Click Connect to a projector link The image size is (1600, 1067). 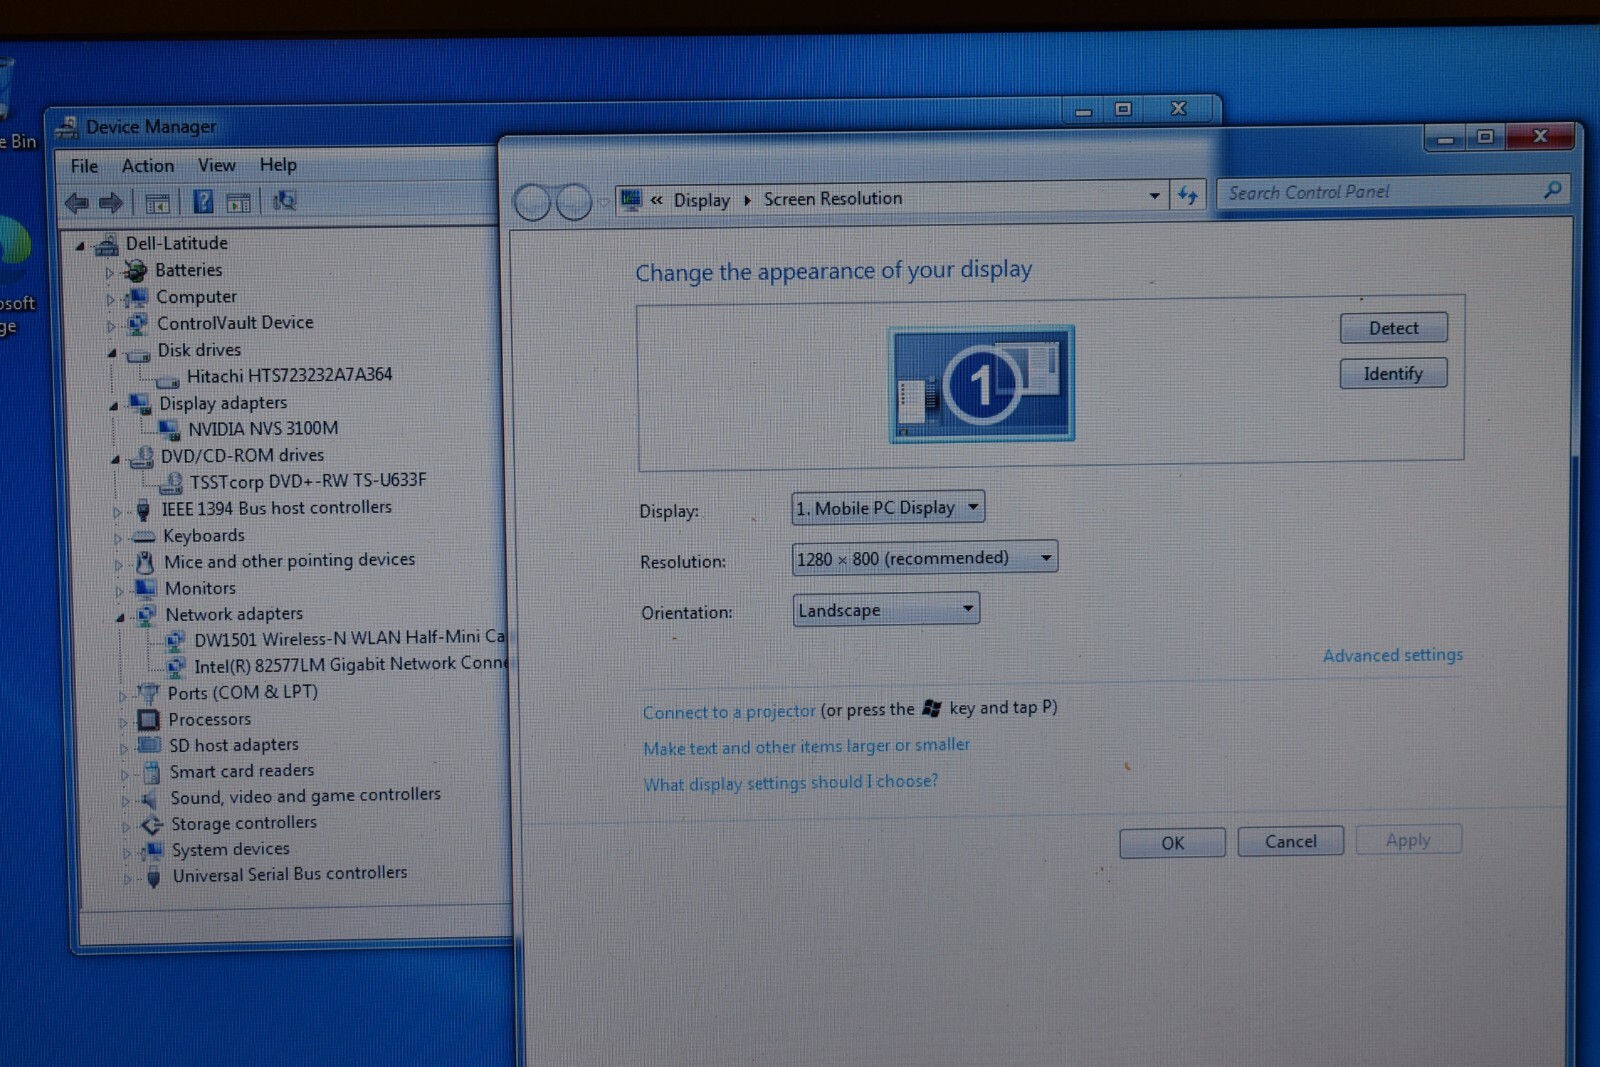(x=729, y=712)
